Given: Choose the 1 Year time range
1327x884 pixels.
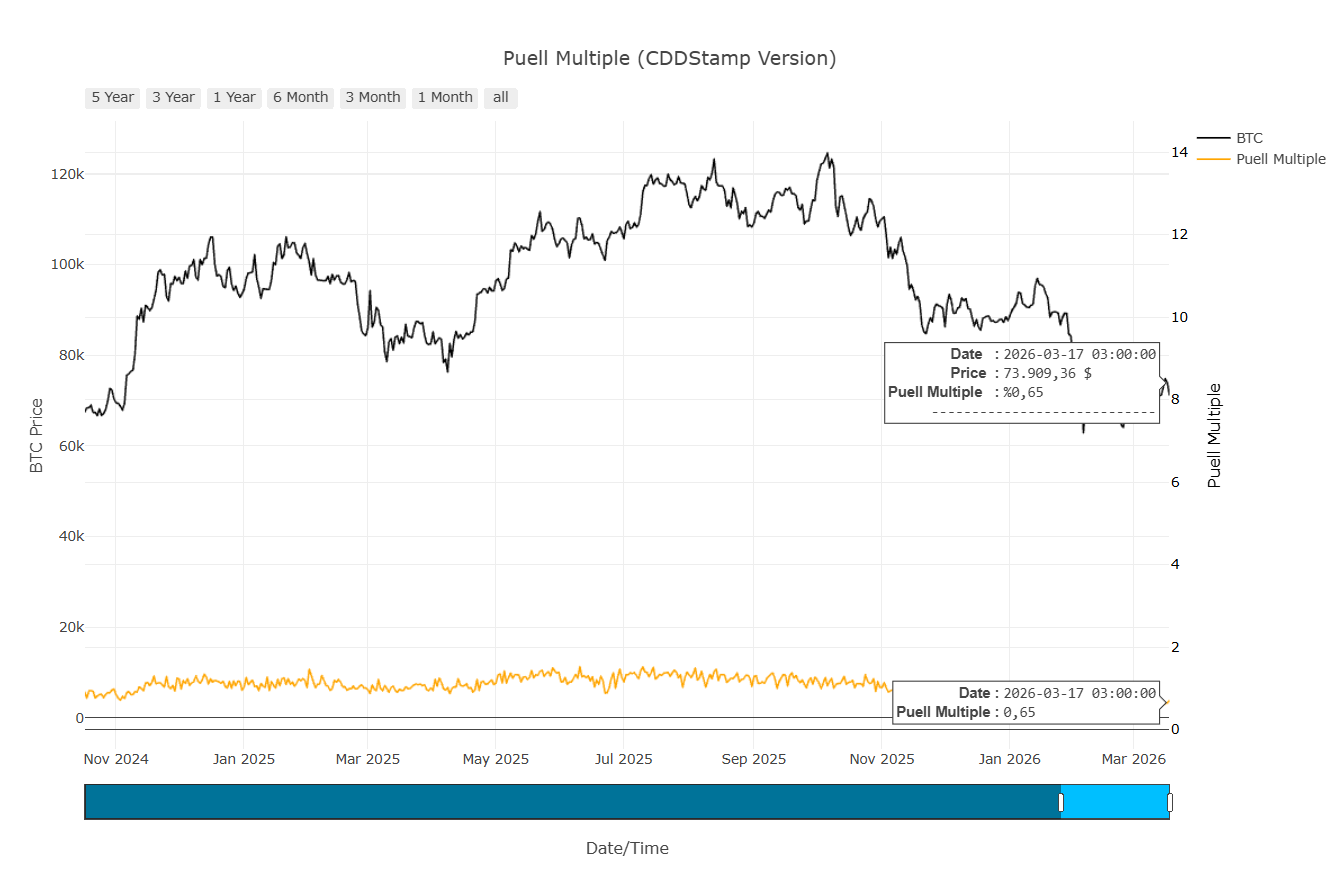Looking at the screenshot, I should click(x=234, y=97).
